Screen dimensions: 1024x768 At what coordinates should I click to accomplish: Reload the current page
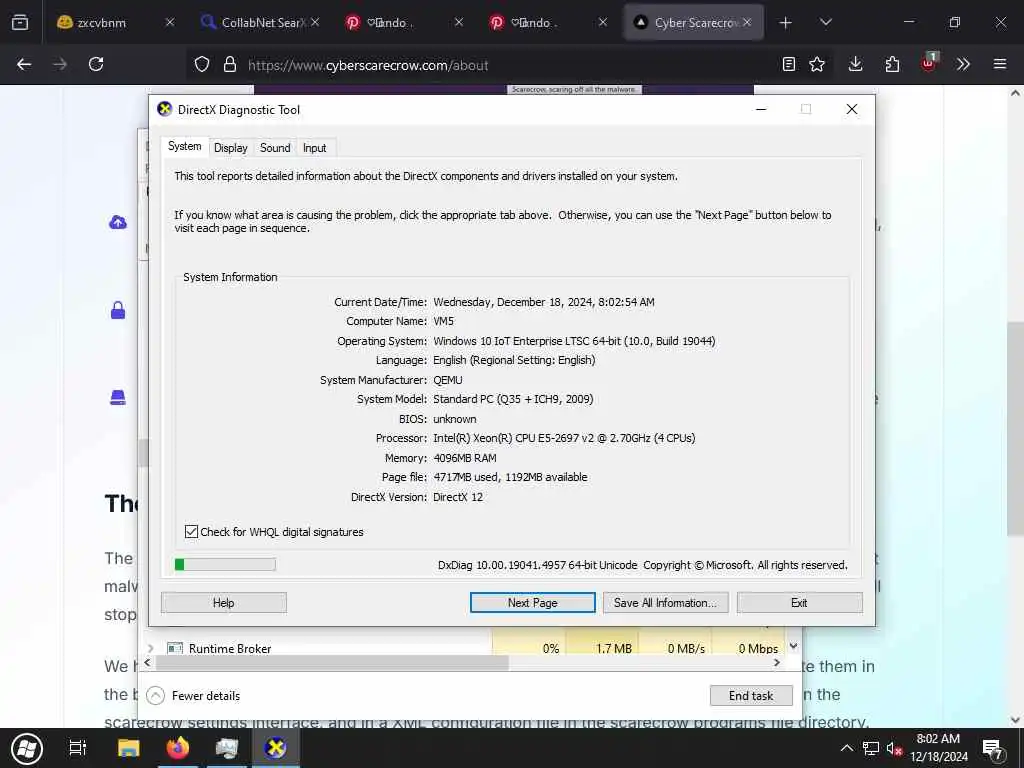[x=96, y=64]
